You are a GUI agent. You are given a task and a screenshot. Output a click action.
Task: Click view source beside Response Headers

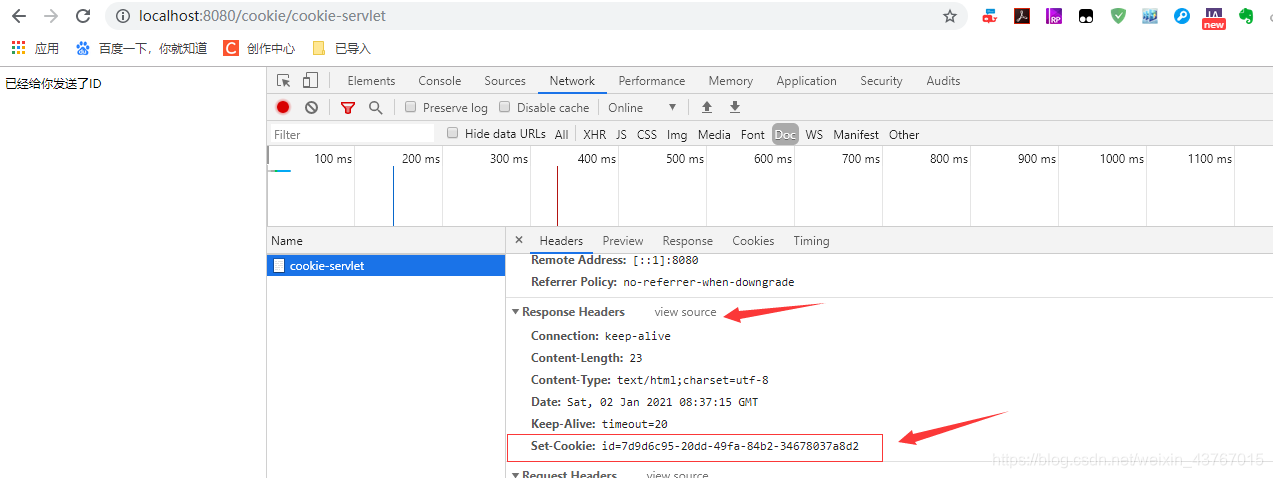[x=685, y=312]
